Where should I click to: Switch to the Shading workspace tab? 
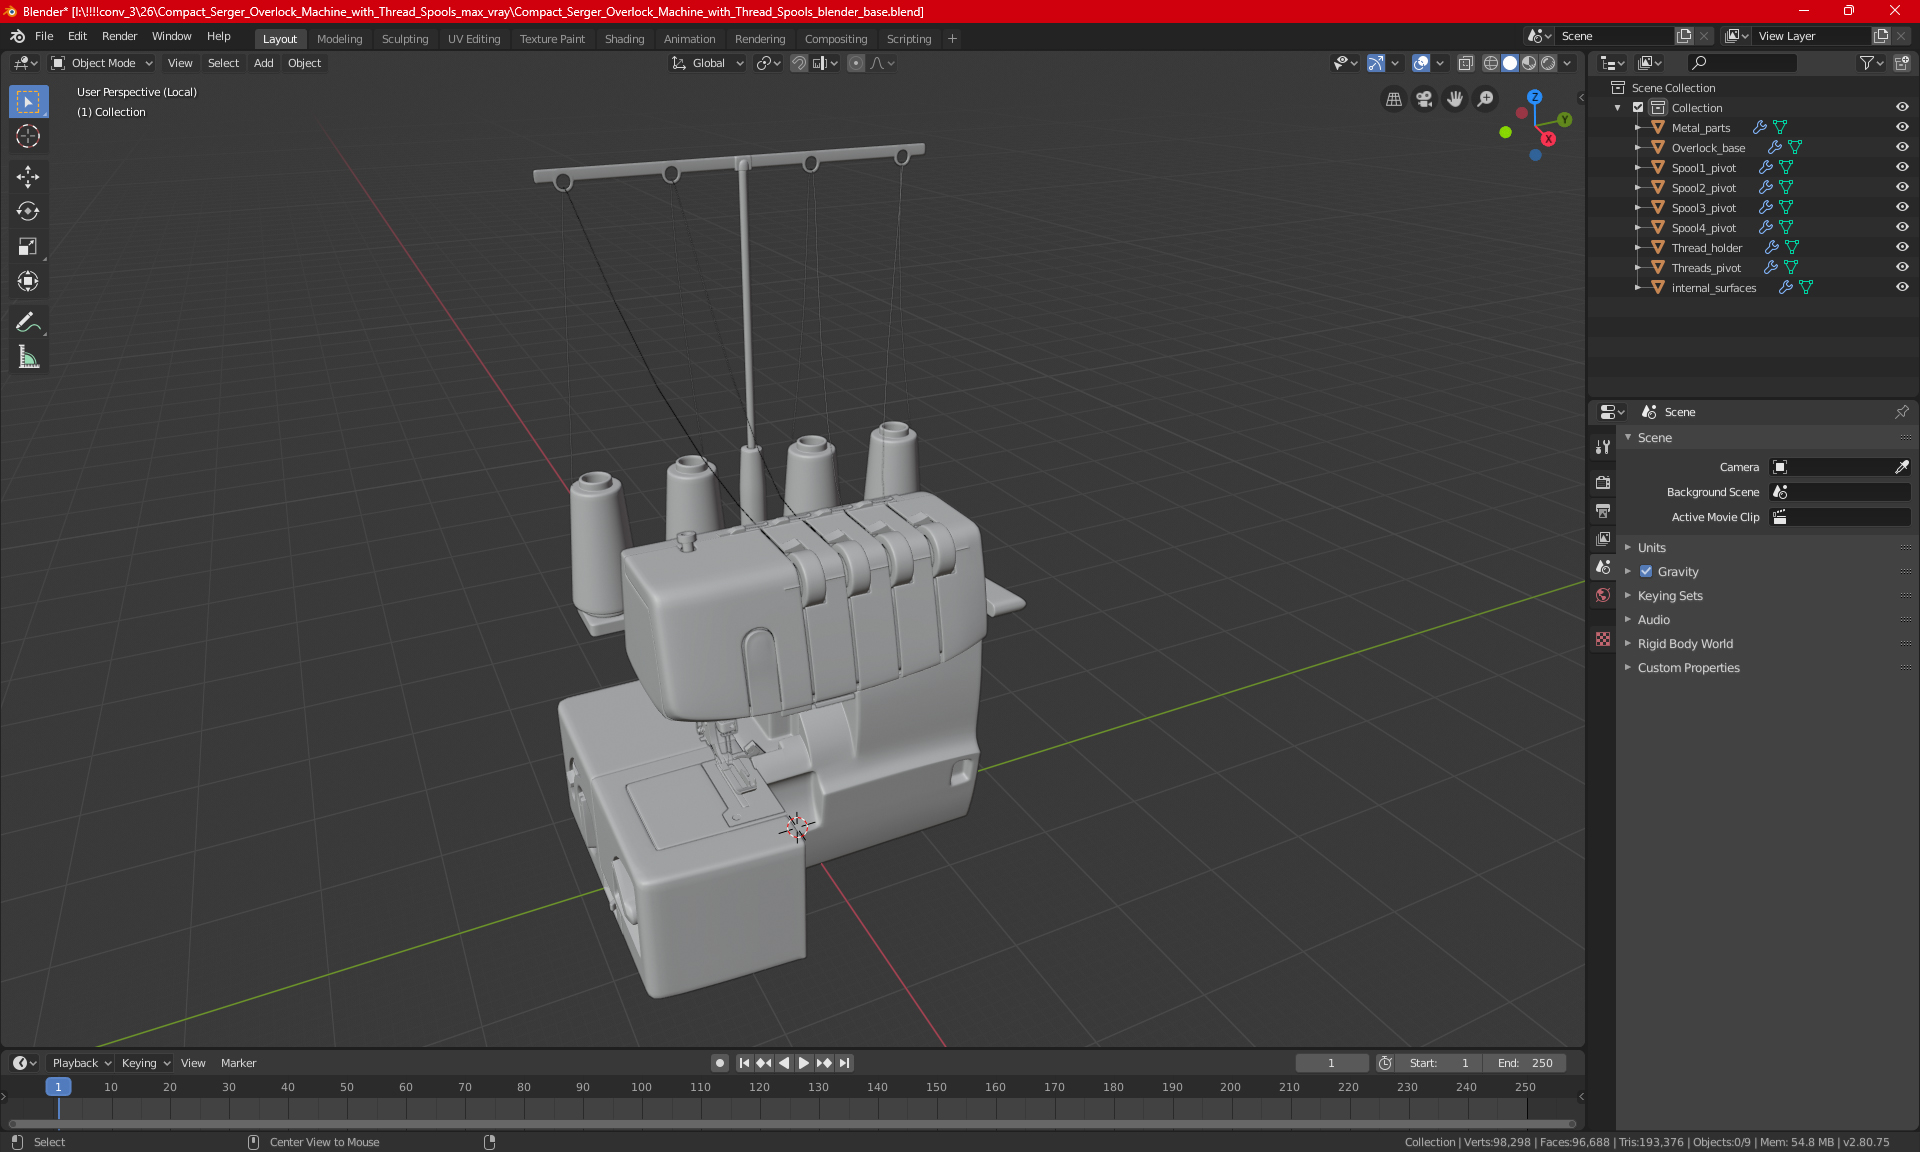point(624,39)
